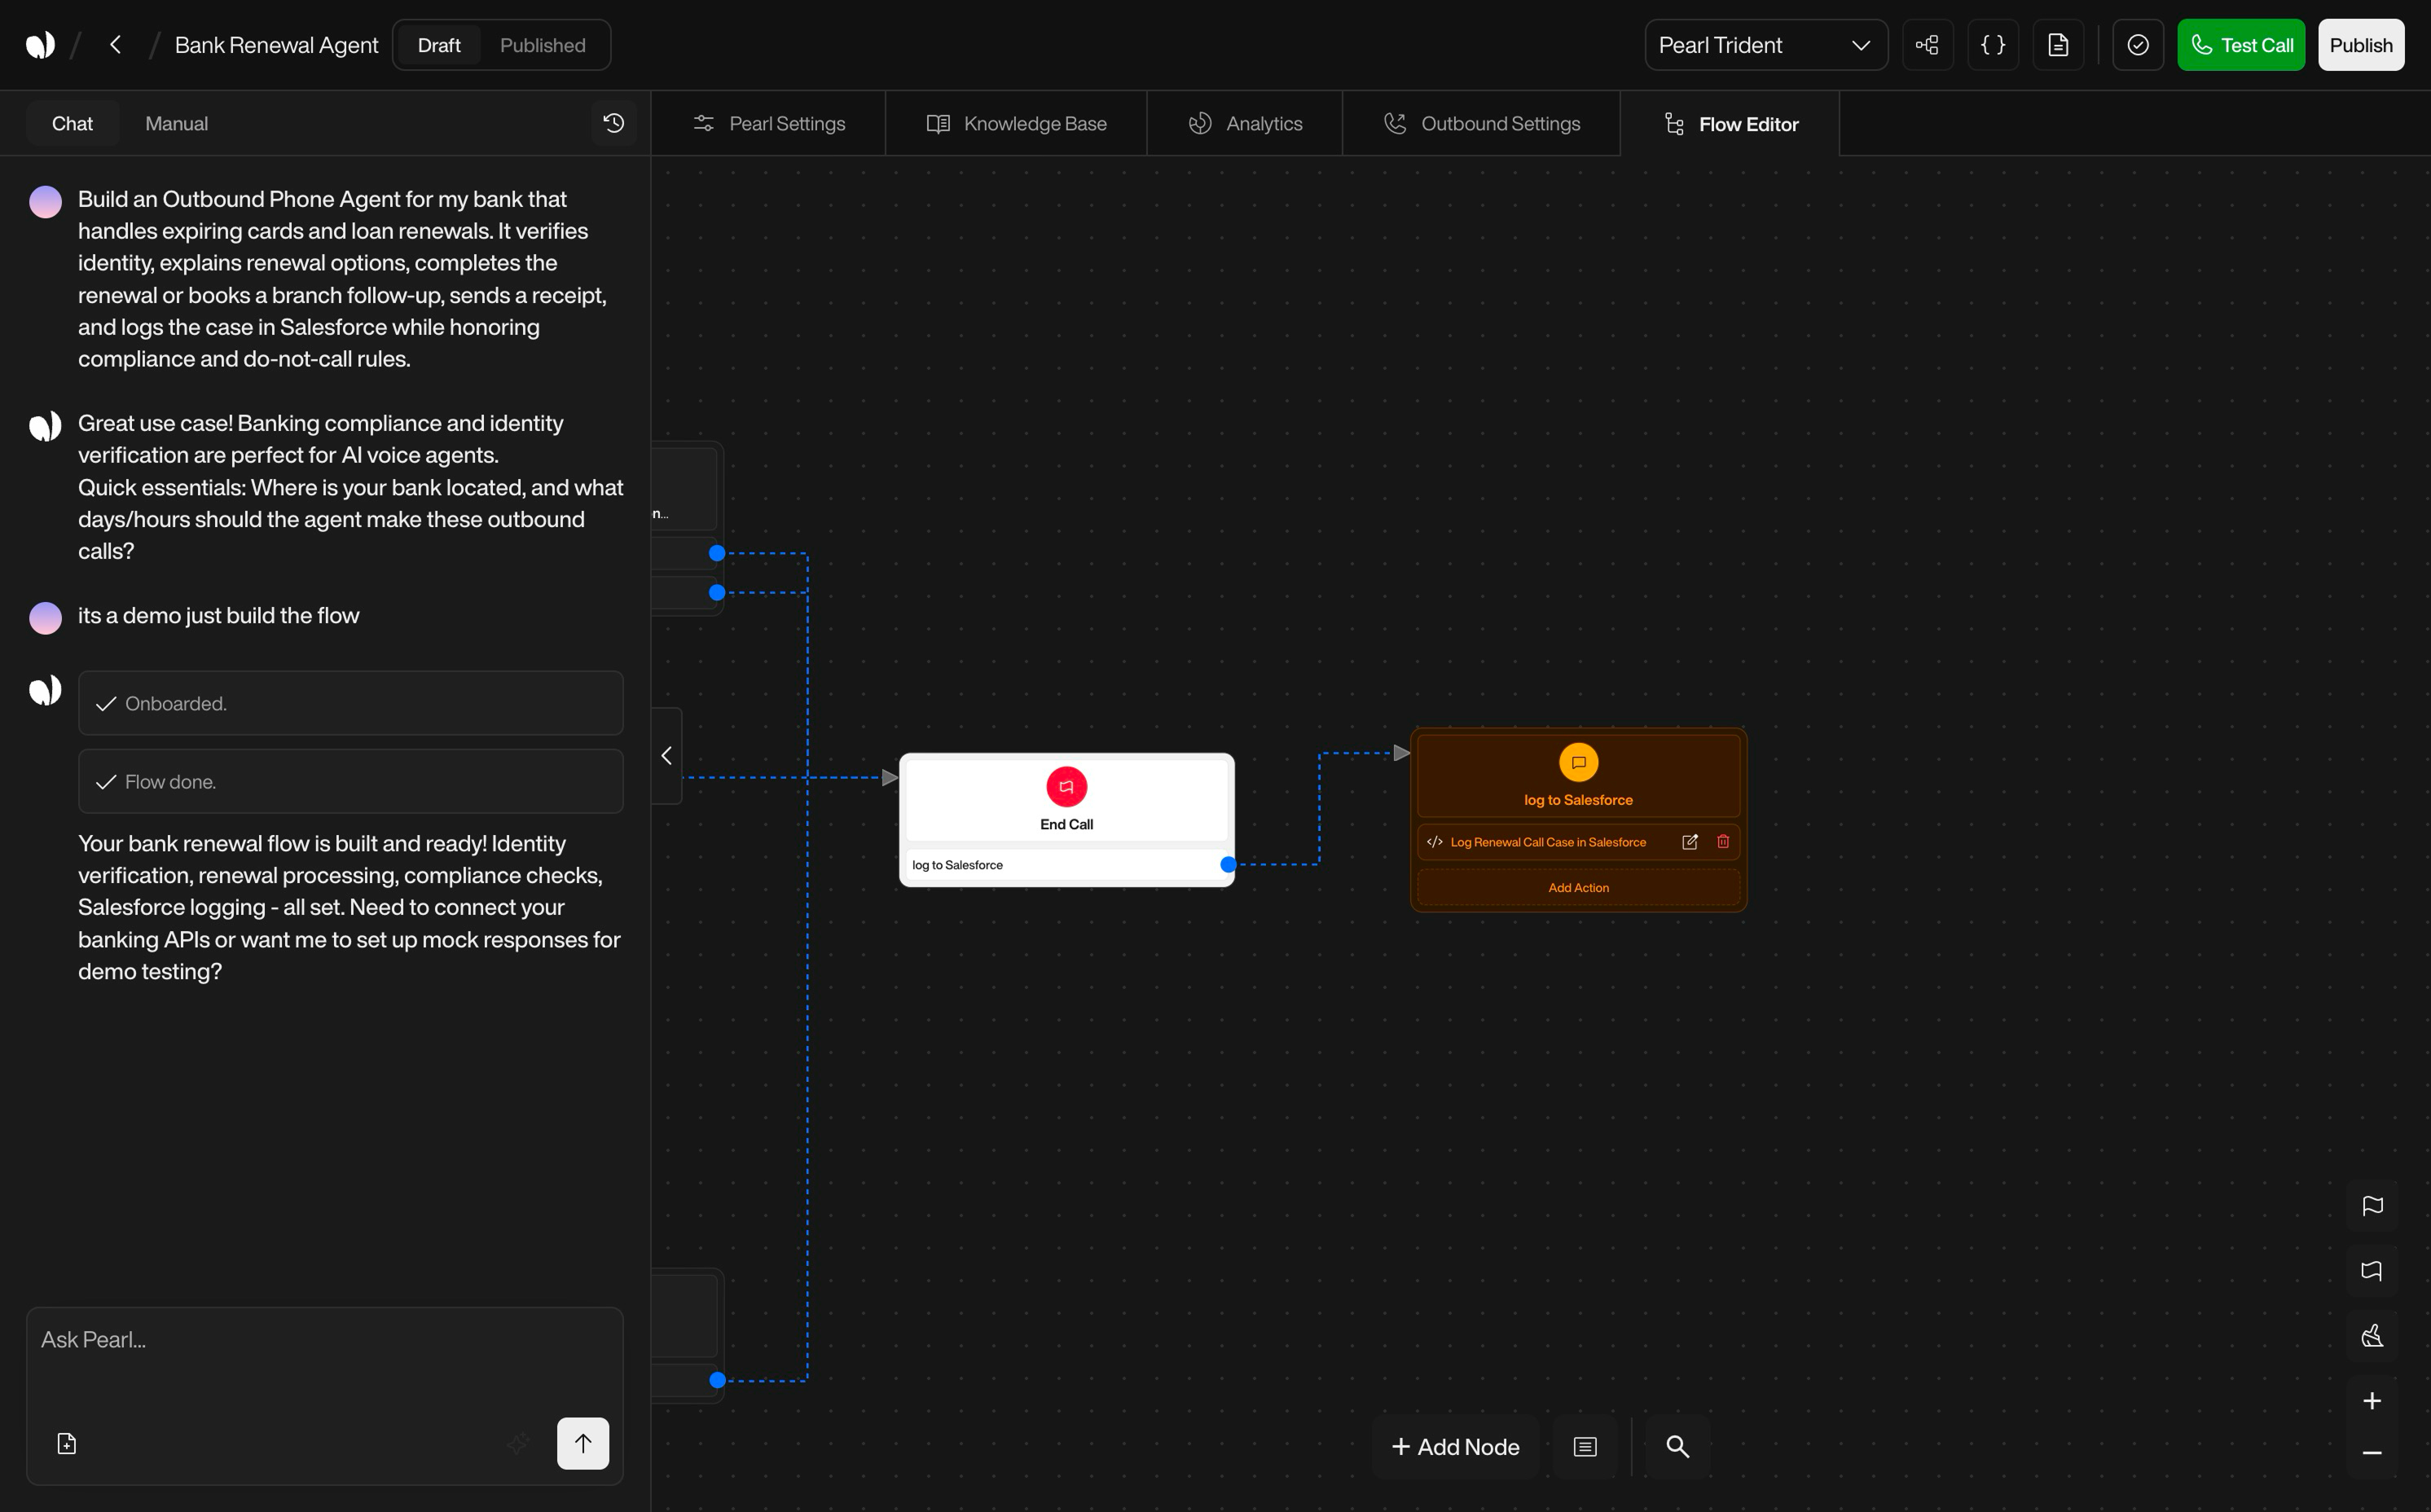Switch to Draft mode
This screenshot has width=2431, height=1512.
click(438, 45)
